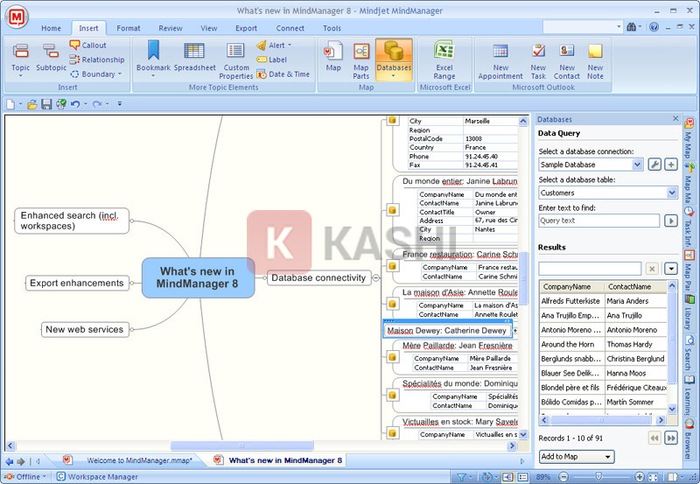The image size is (700, 484).
Task: Switch to the Format ribbon tab
Action: (x=128, y=28)
